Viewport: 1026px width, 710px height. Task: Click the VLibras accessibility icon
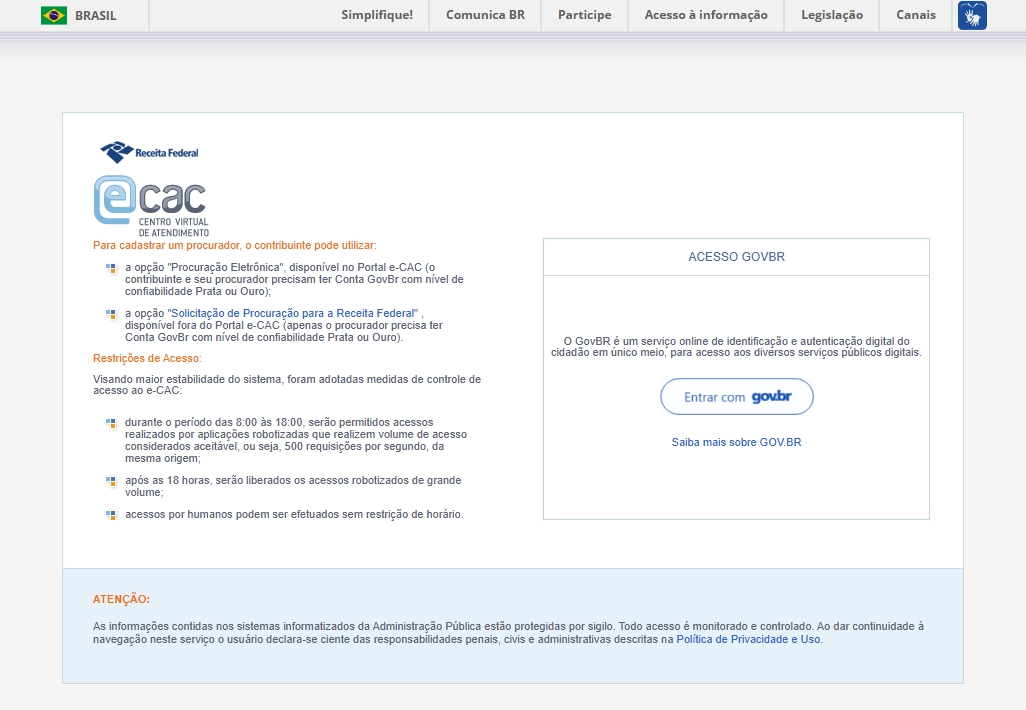[x=972, y=15]
